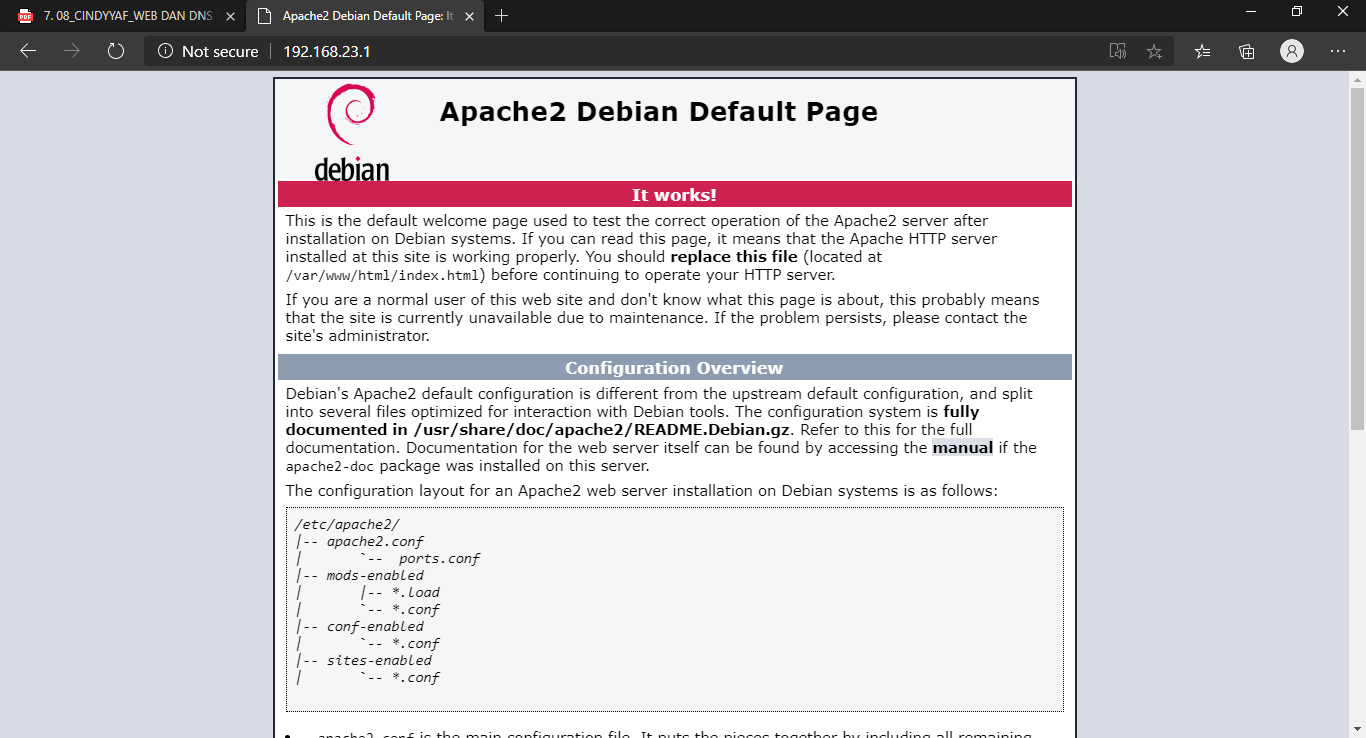The height and width of the screenshot is (738, 1366).
Task: Open the Collections icon
Action: tap(1247, 51)
